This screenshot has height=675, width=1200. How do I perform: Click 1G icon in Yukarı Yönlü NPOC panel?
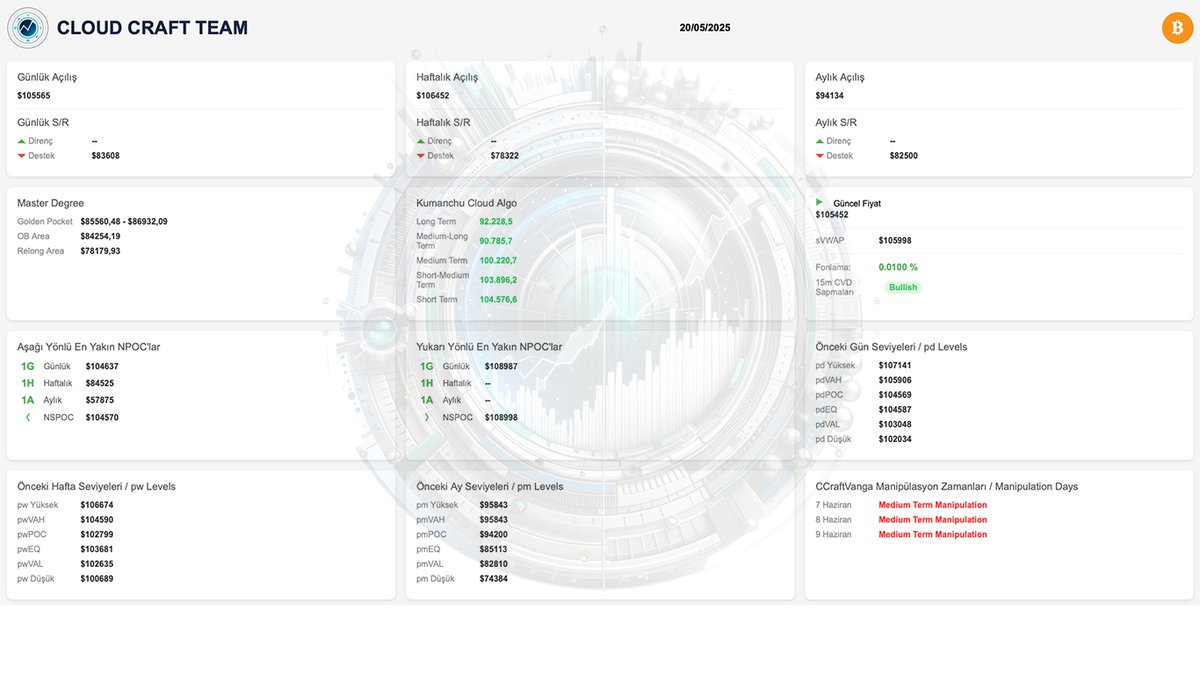pyautogui.click(x=427, y=366)
